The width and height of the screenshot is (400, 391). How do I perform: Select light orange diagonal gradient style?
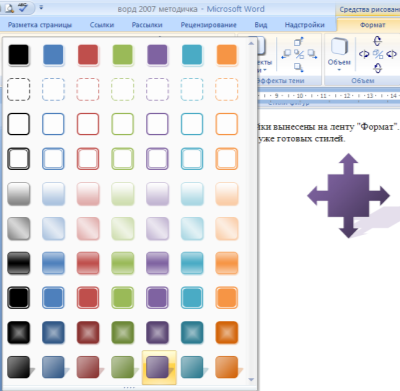pos(226,229)
